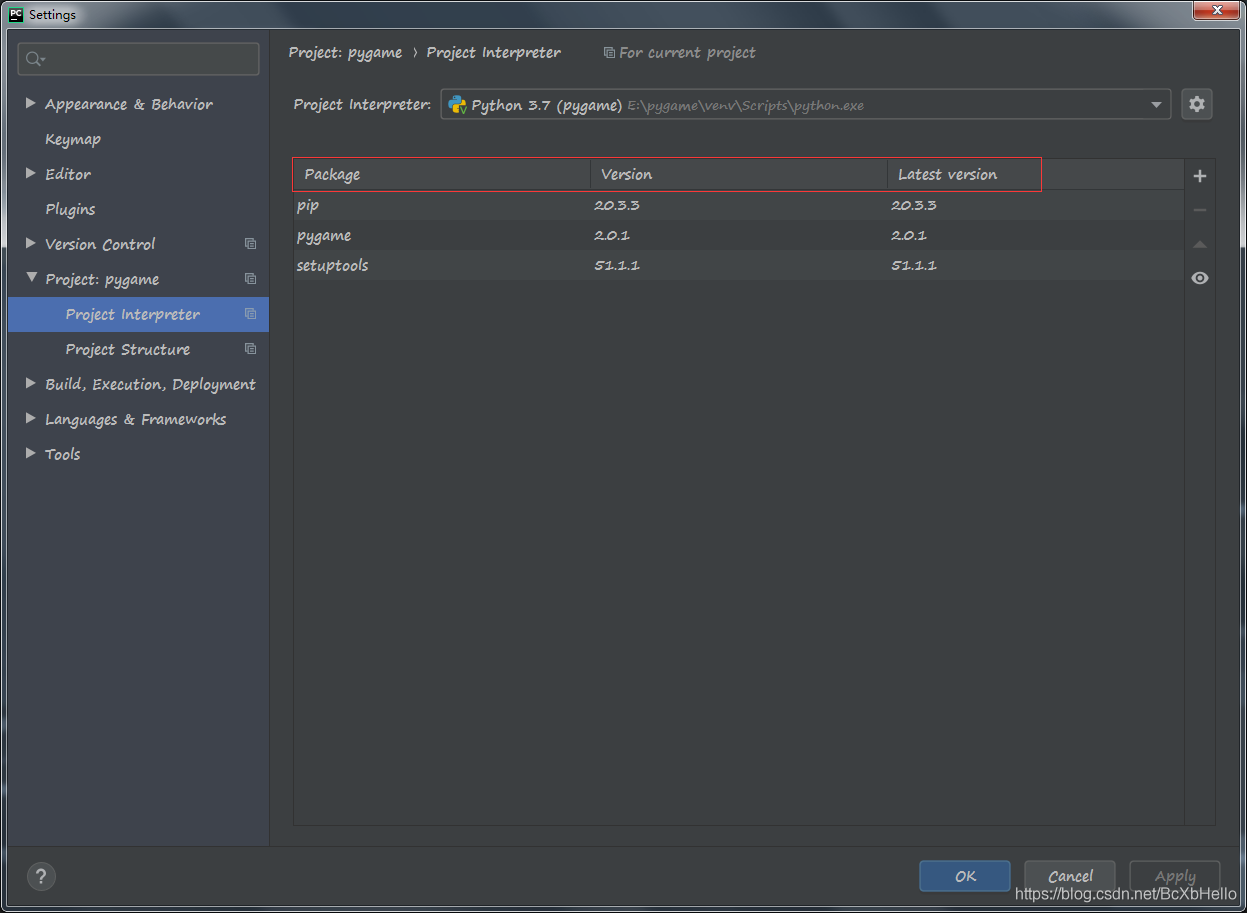
Task: Expand Appearance & Behavior section
Action: tap(31, 104)
